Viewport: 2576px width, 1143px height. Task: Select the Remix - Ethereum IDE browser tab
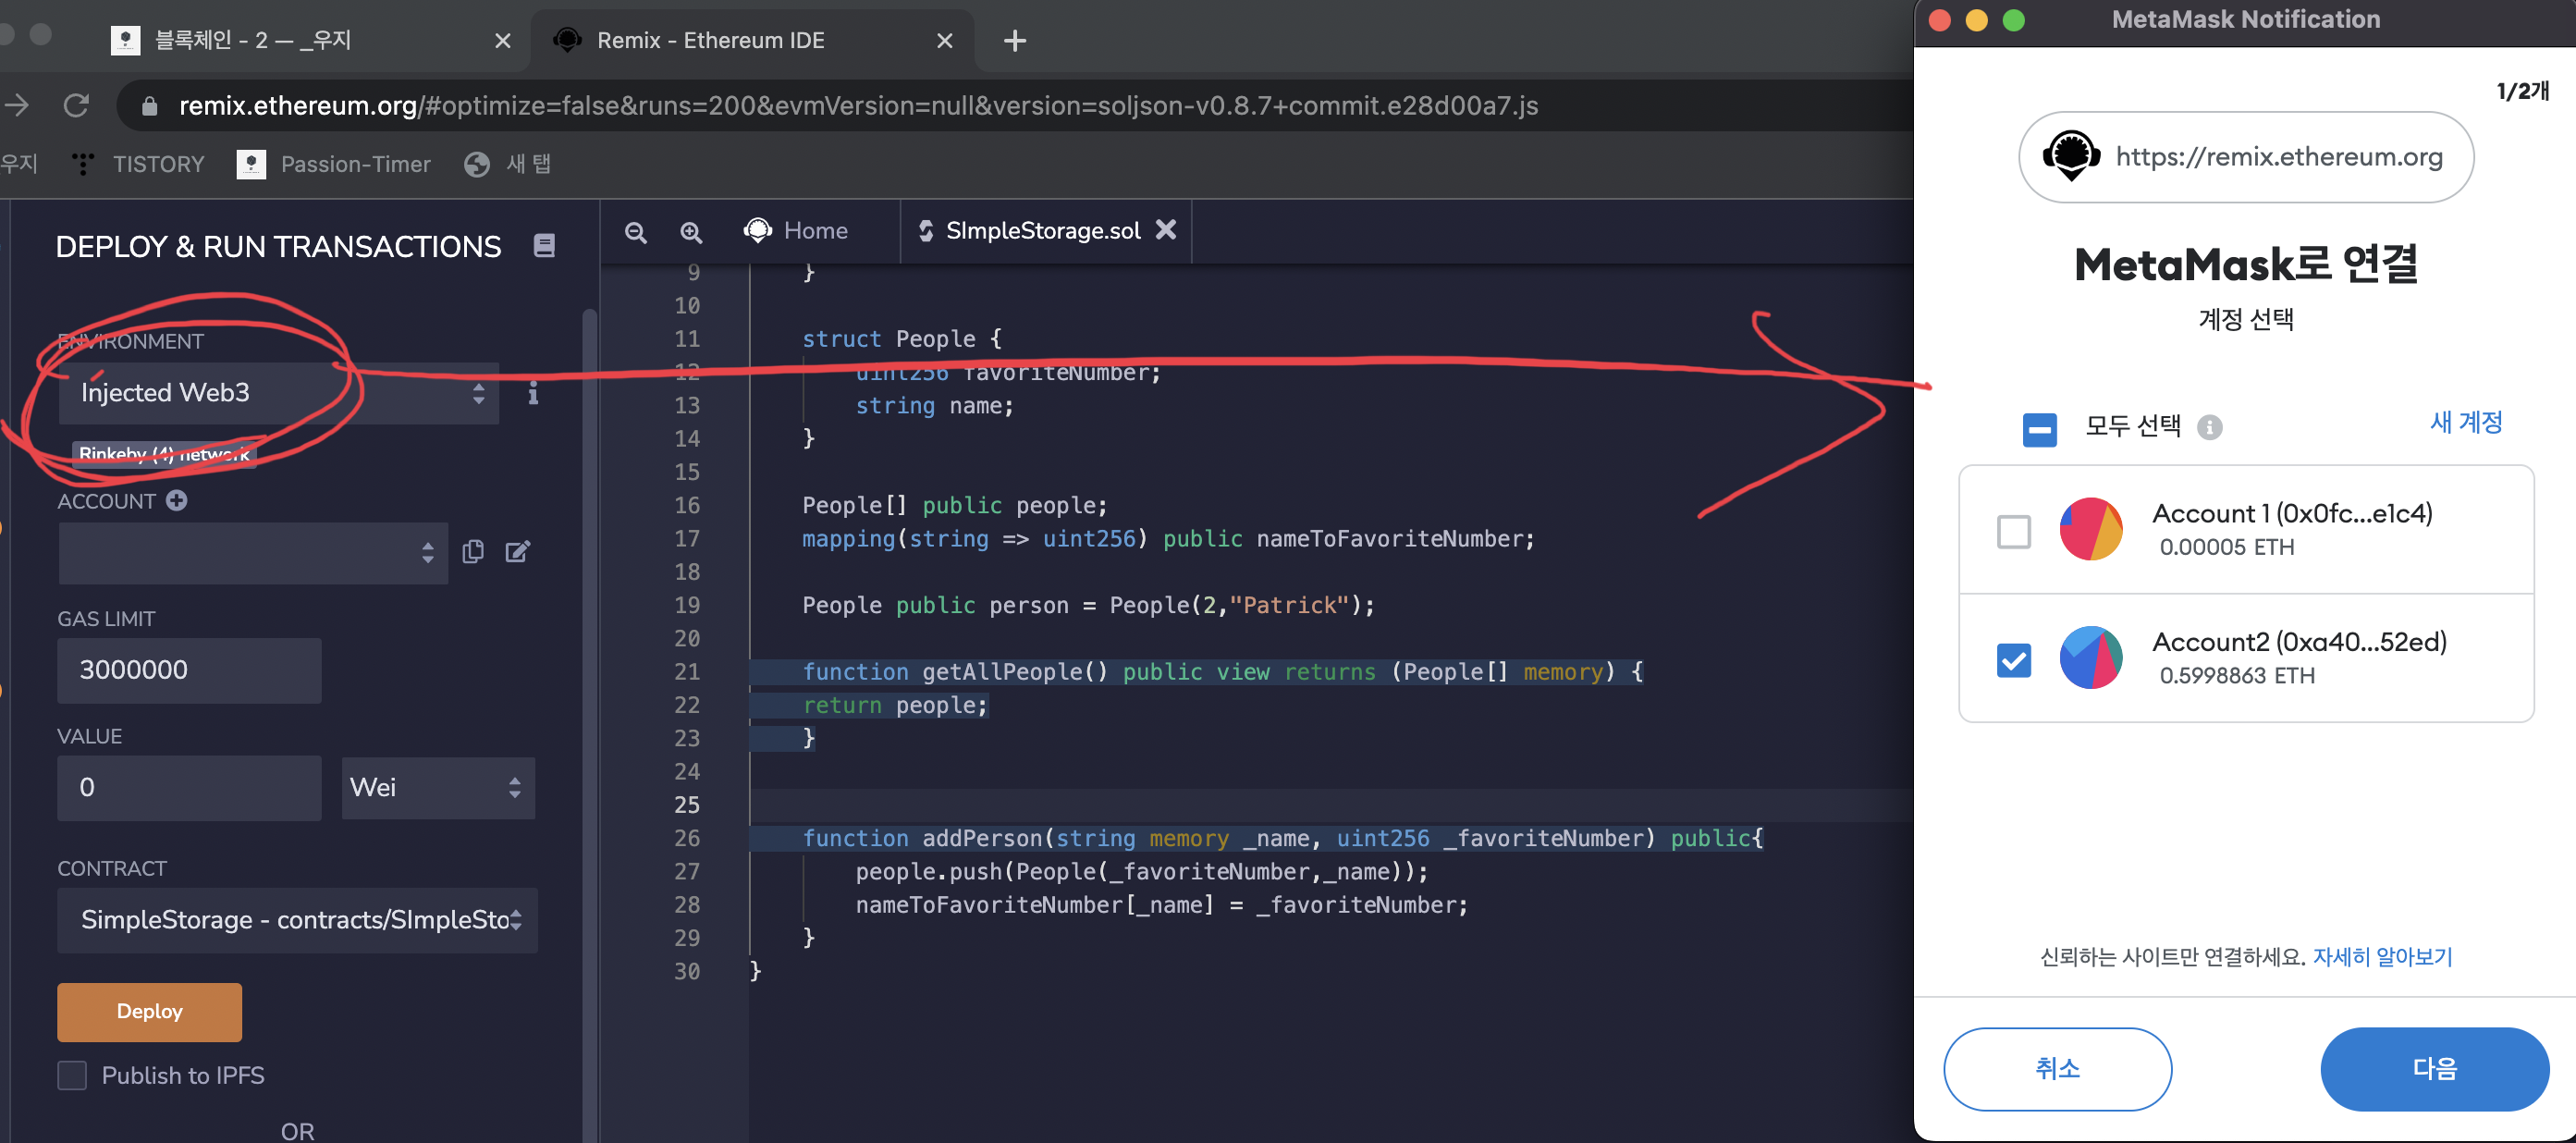pos(710,40)
